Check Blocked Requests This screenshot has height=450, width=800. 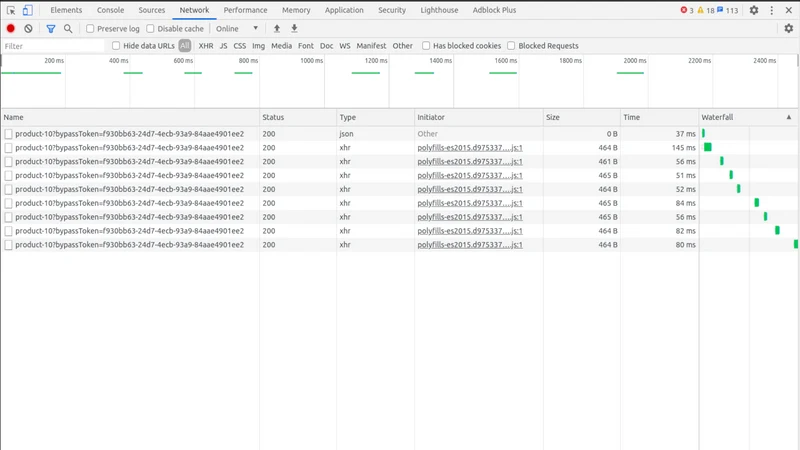click(x=511, y=46)
